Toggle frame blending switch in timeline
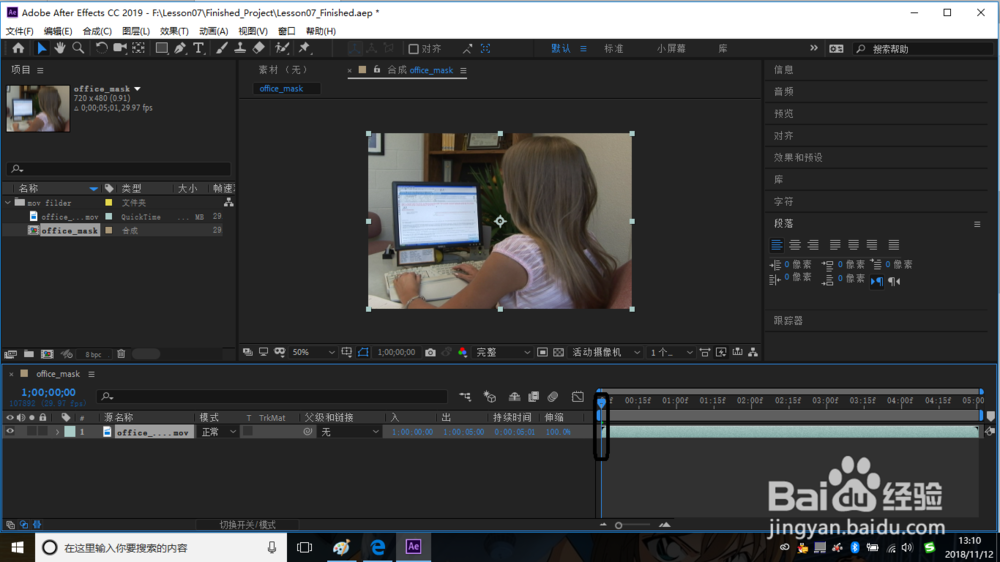Viewport: 1000px width, 562px height. click(x=534, y=397)
